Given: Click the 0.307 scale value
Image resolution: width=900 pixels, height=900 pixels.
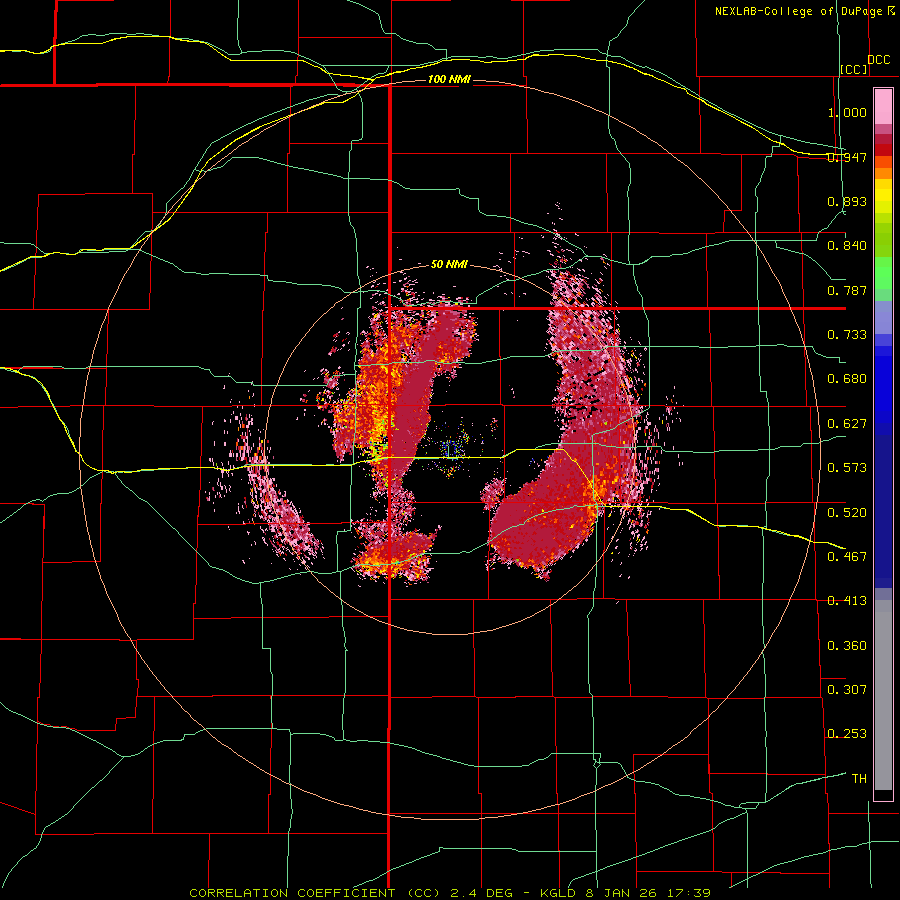Looking at the screenshot, I should coord(847,690).
